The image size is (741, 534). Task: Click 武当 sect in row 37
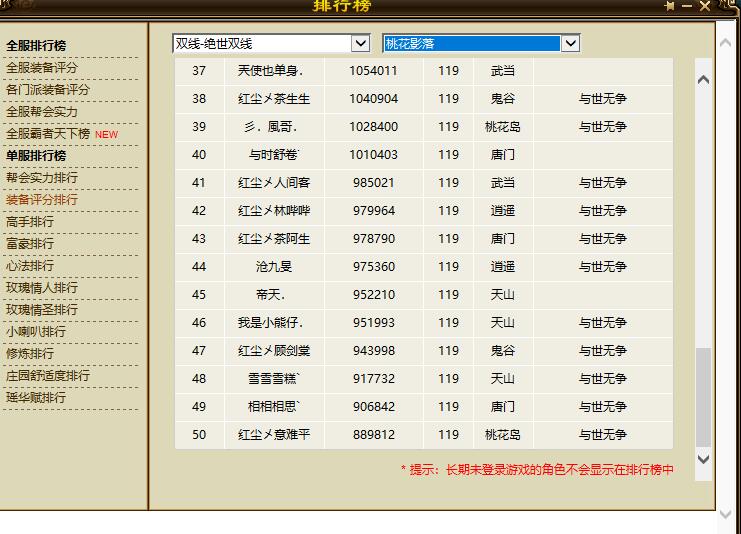point(502,71)
